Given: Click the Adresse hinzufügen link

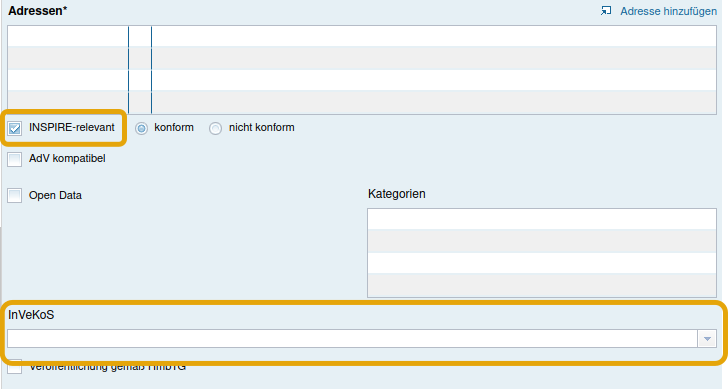Looking at the screenshot, I should click(668, 11).
